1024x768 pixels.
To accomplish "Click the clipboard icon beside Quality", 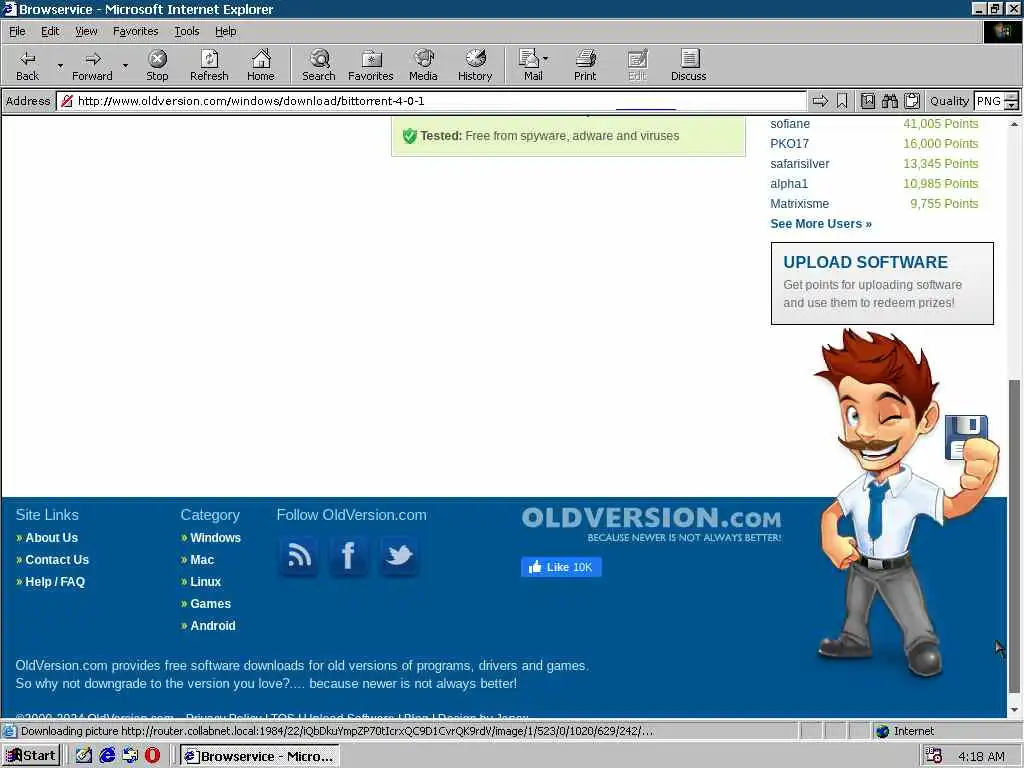I will point(912,101).
